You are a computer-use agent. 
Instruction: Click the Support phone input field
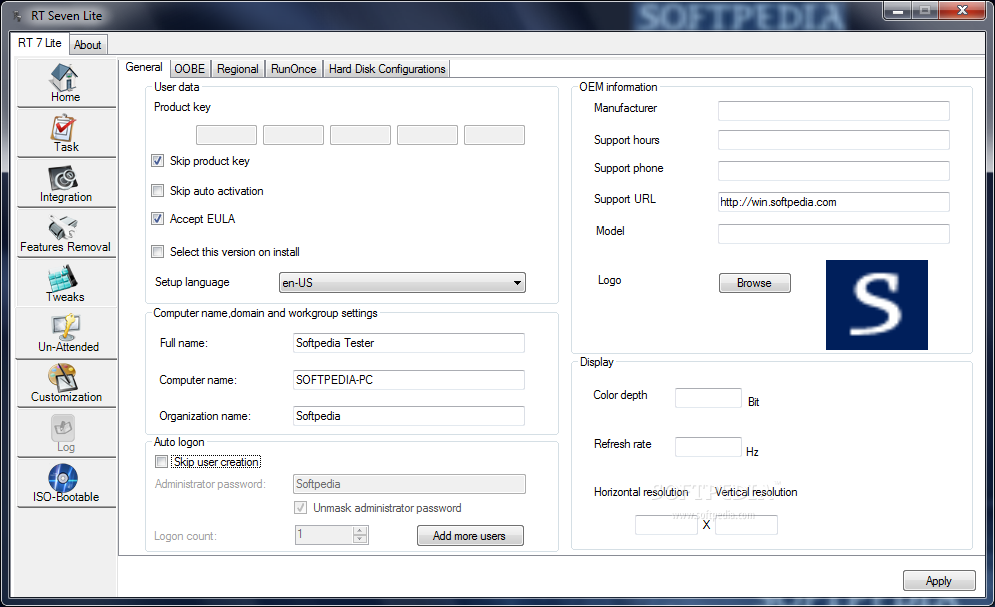coord(834,171)
